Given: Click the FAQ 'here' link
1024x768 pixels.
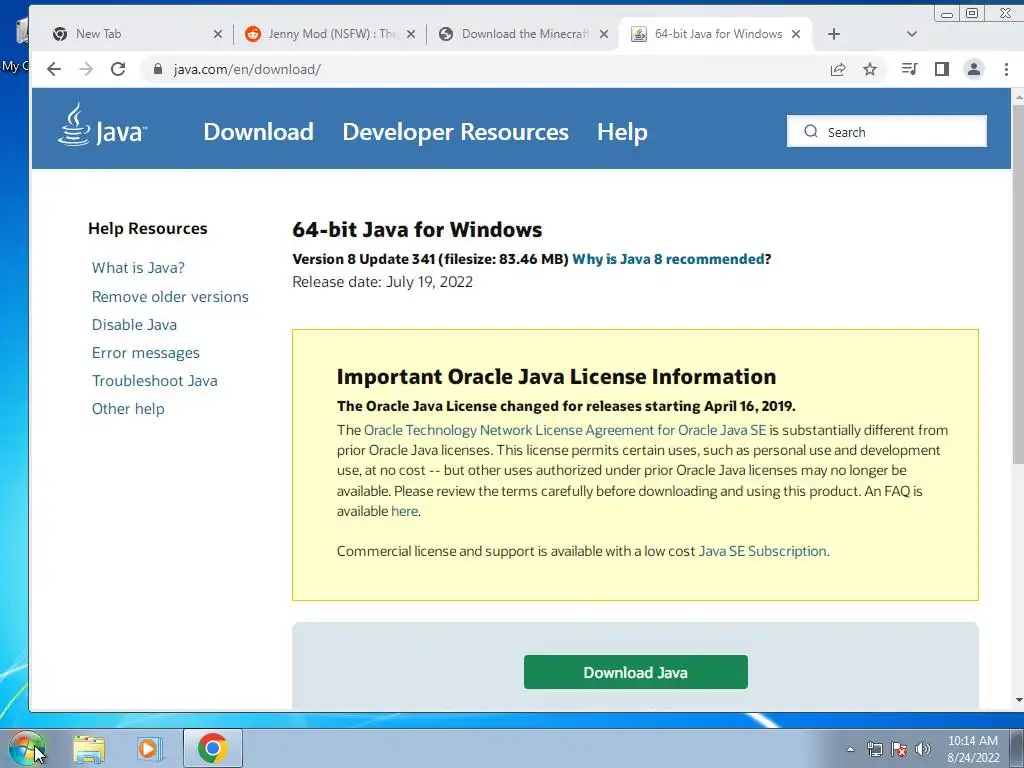Looking at the screenshot, I should (x=404, y=511).
